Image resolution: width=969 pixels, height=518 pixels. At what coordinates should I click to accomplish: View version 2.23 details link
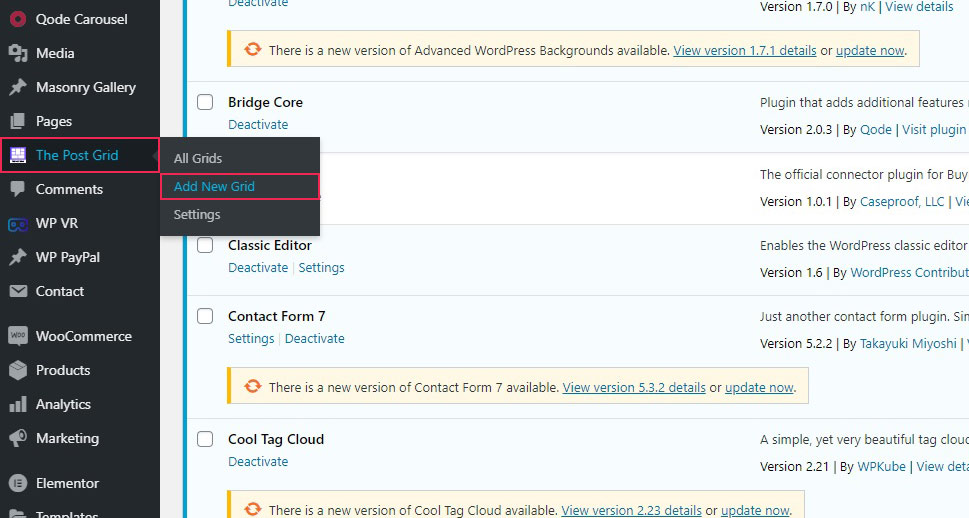coord(632,511)
